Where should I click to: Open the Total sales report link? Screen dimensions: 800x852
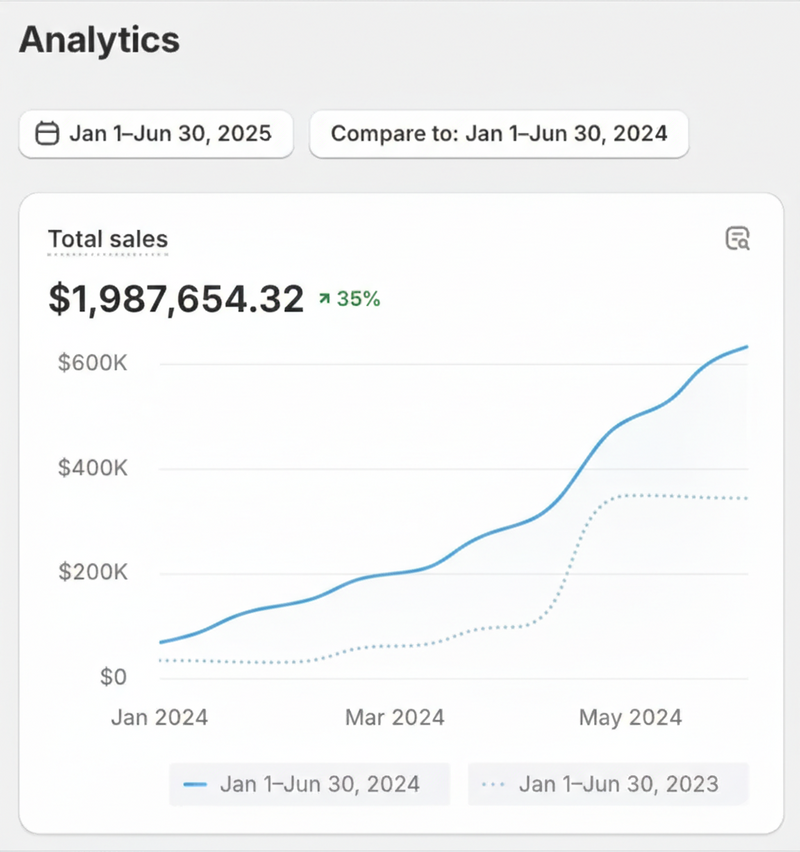[x=108, y=239]
